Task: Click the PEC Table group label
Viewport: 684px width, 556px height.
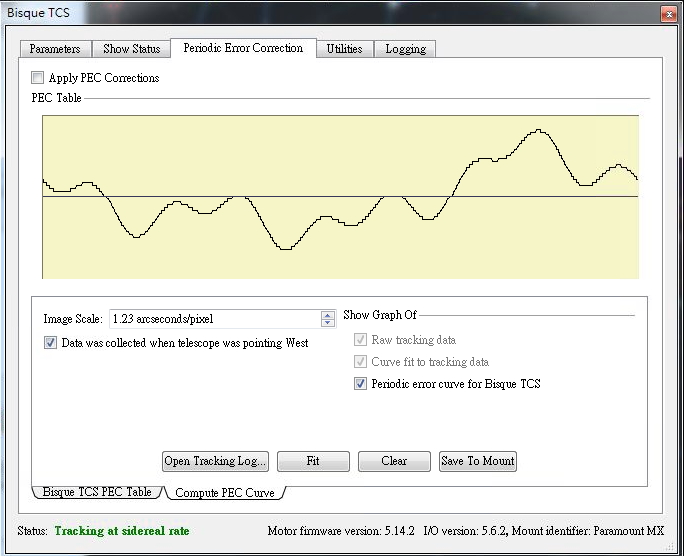Action: click(56, 98)
